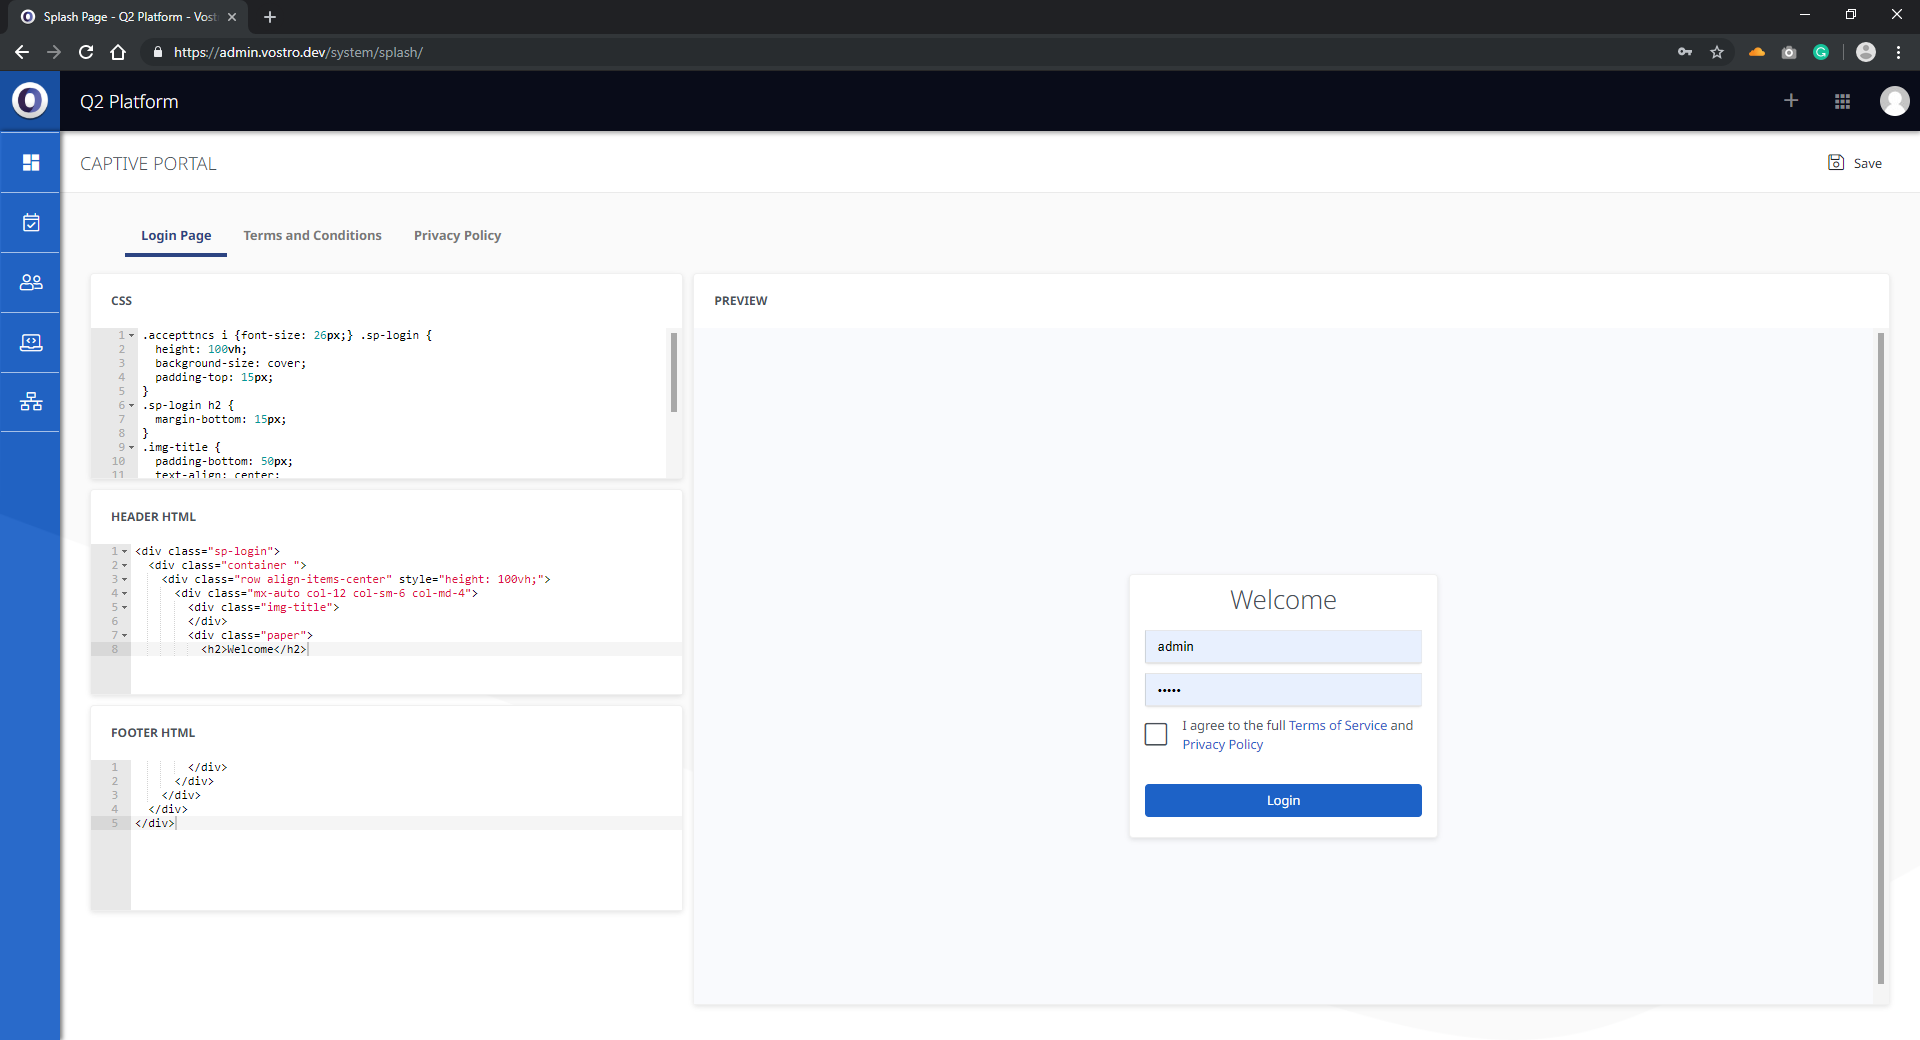Screen dimensions: 1920x1040
Task: Click the blue Login button in preview
Action: click(1282, 801)
